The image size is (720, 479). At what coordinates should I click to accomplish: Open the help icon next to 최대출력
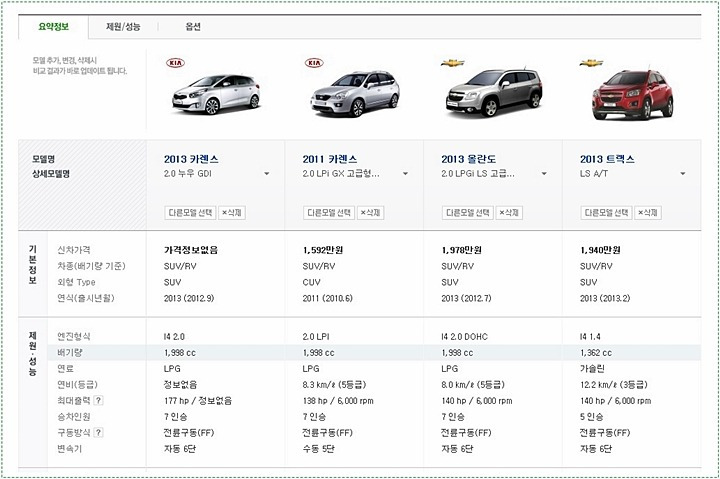point(98,400)
